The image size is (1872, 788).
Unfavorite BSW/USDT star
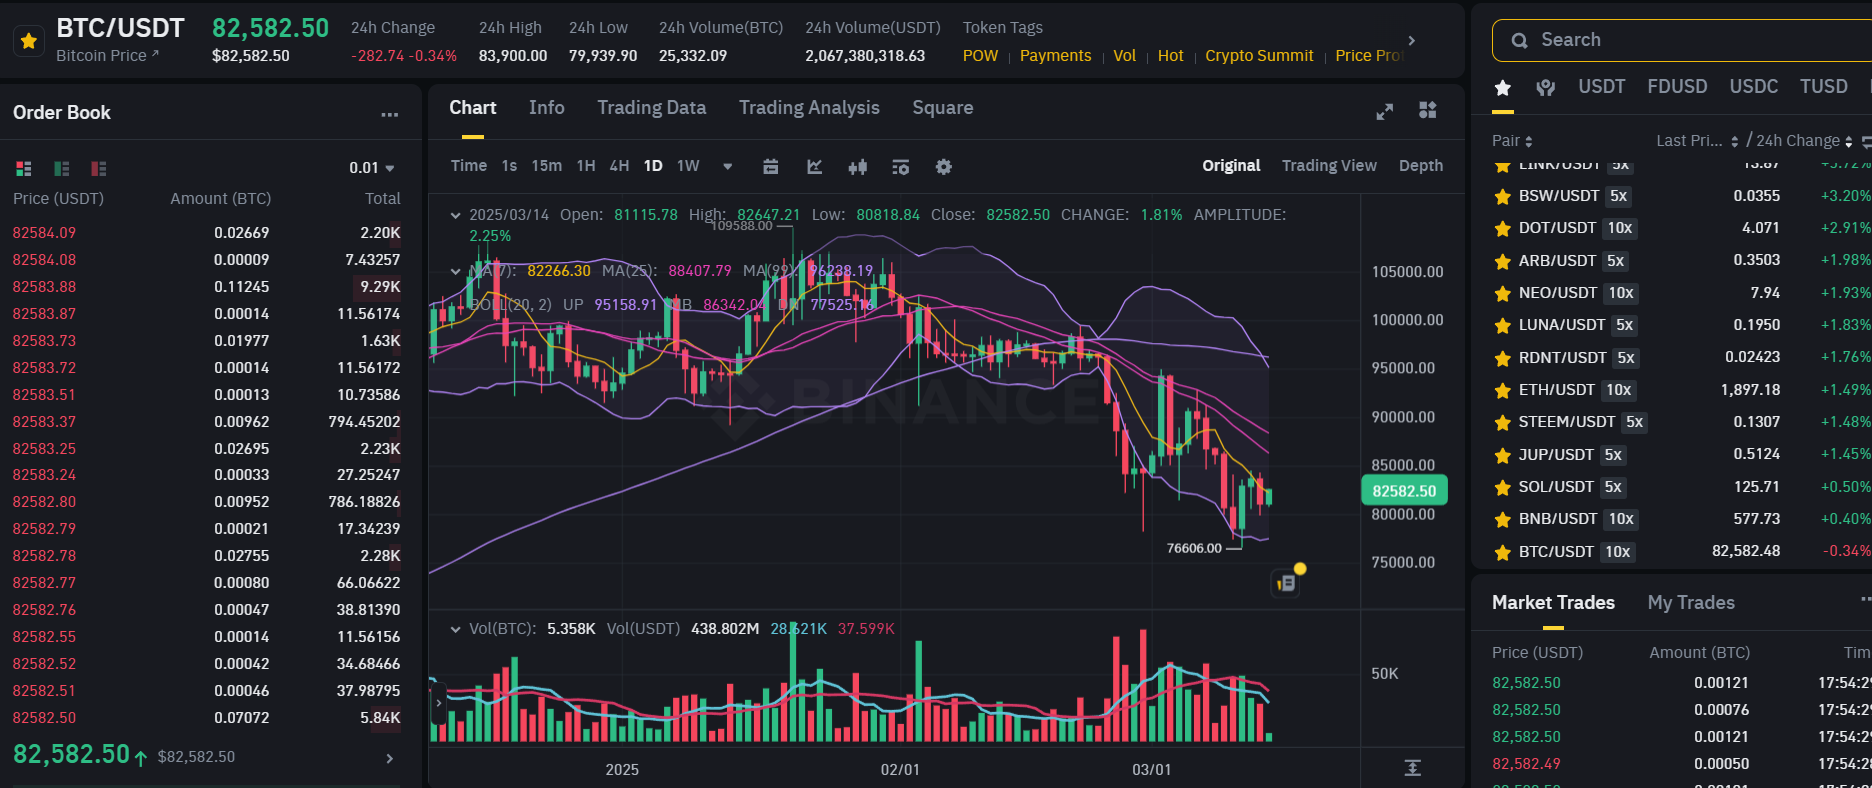coord(1502,197)
